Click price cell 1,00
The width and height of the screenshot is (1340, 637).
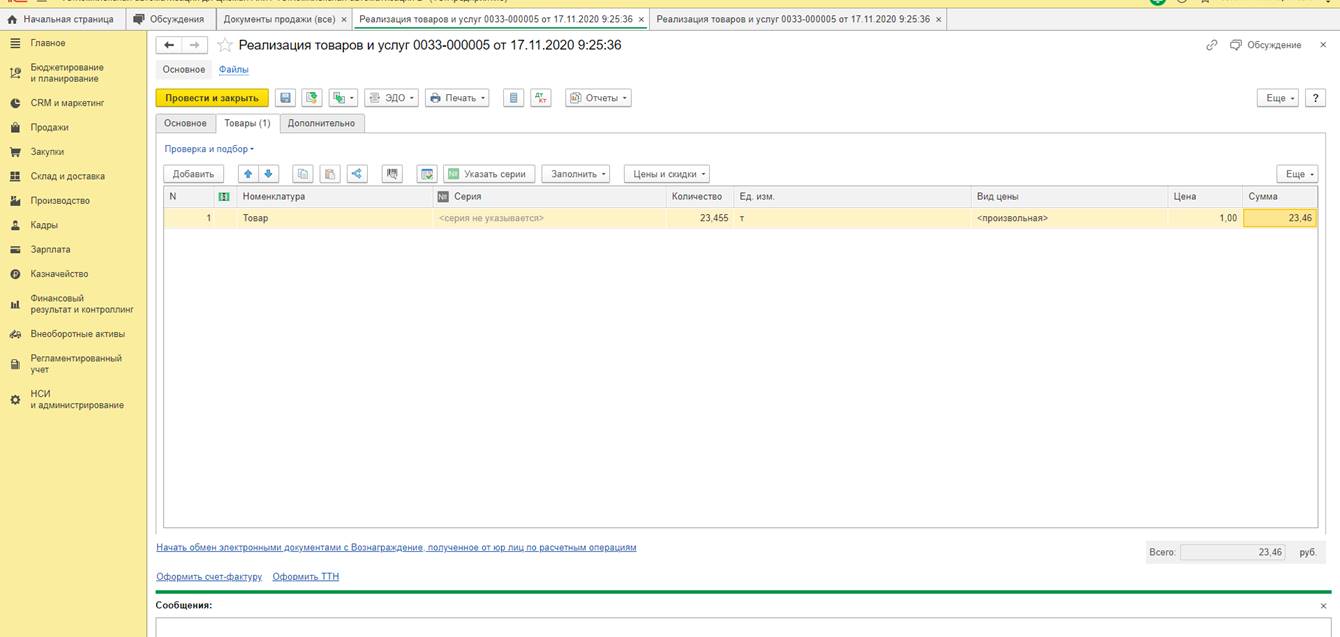pyautogui.click(x=1205, y=218)
